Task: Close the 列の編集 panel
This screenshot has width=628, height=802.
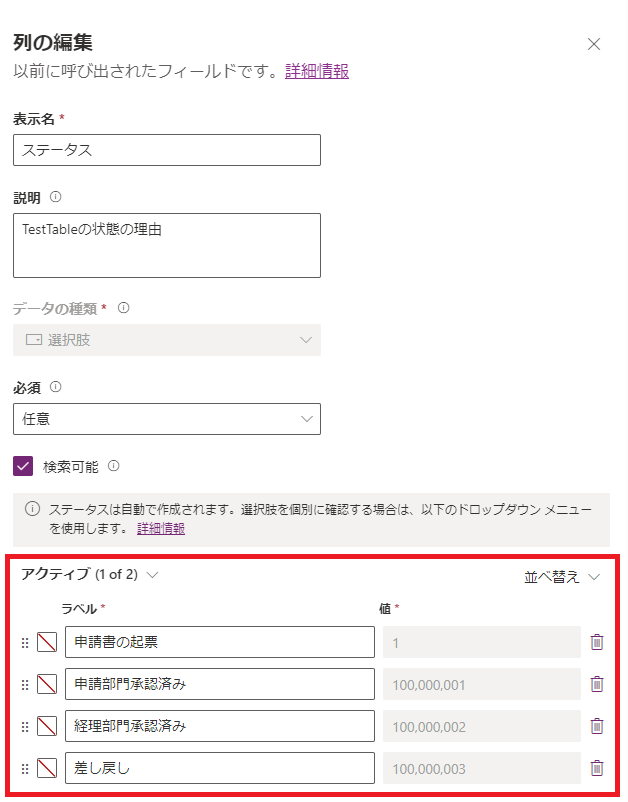Action: pos(593,44)
